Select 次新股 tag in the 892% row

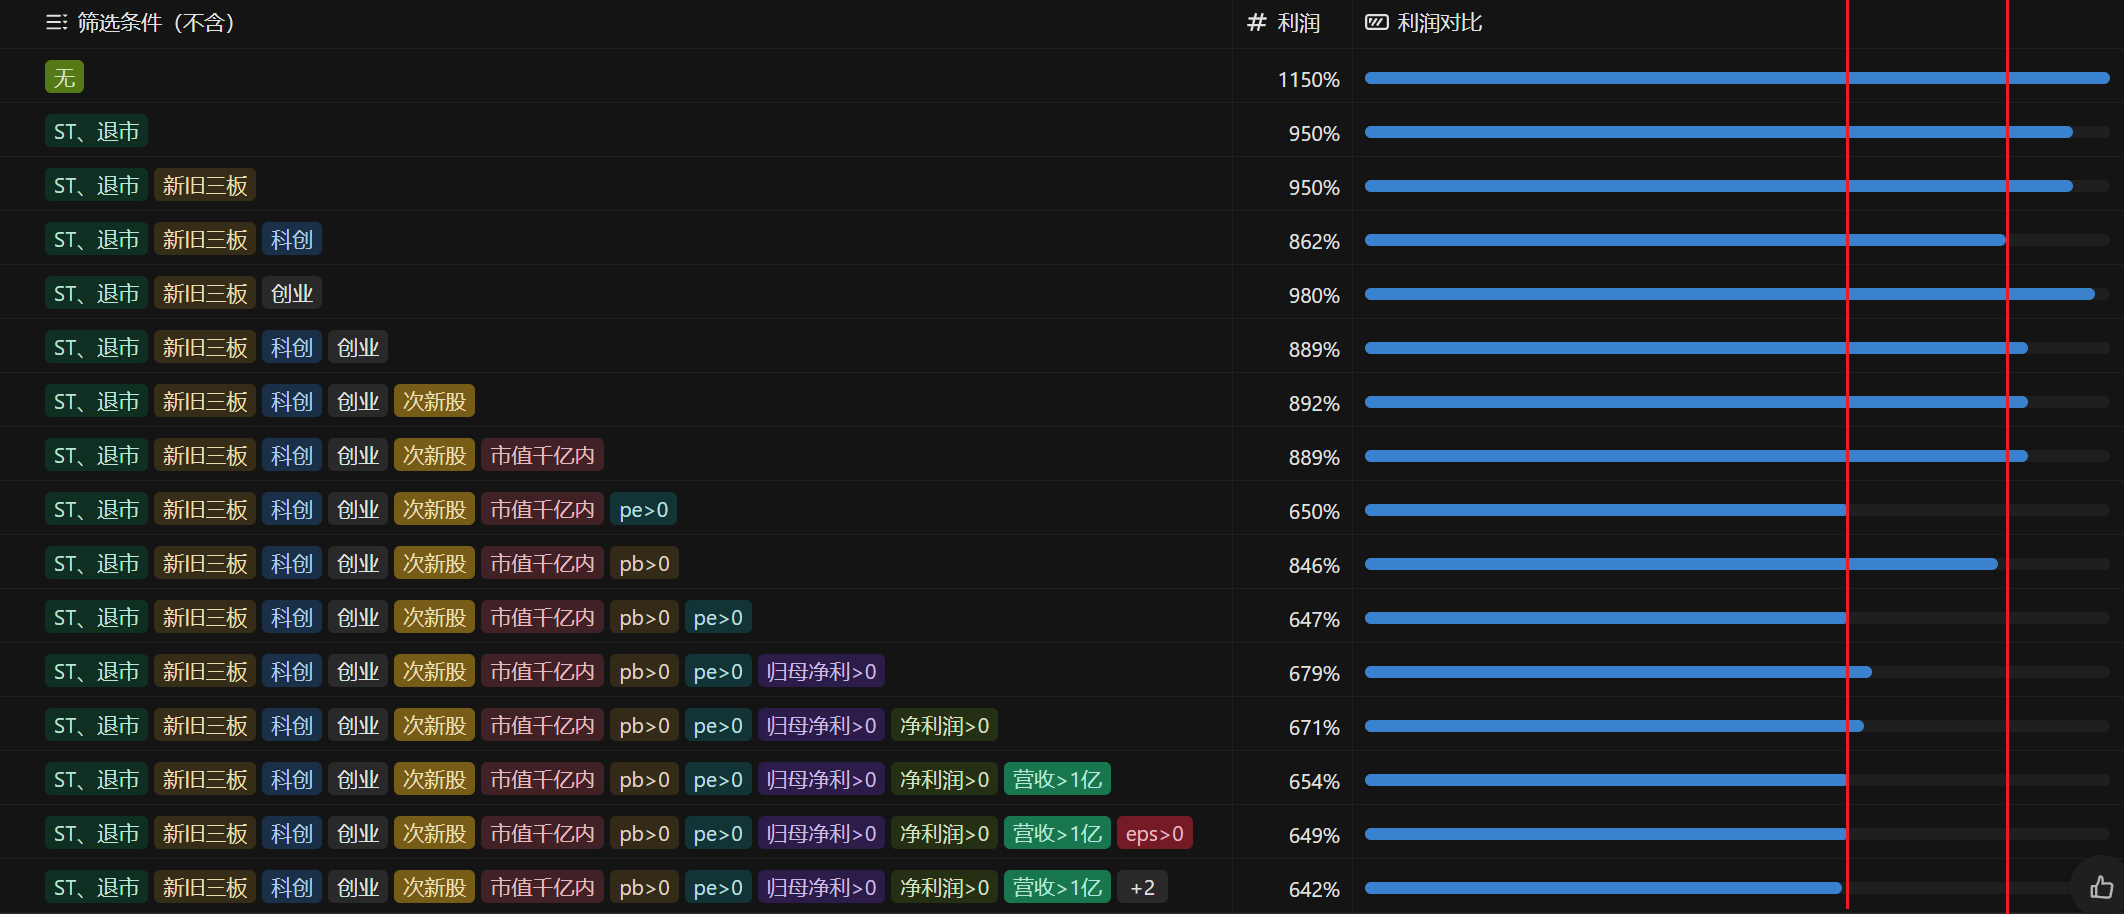click(x=434, y=402)
